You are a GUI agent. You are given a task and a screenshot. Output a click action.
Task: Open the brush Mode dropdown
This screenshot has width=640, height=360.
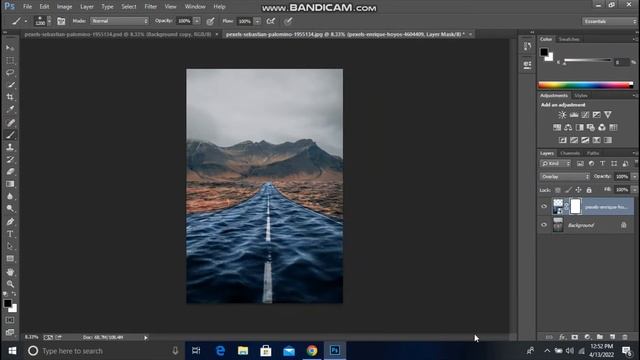[x=119, y=21]
